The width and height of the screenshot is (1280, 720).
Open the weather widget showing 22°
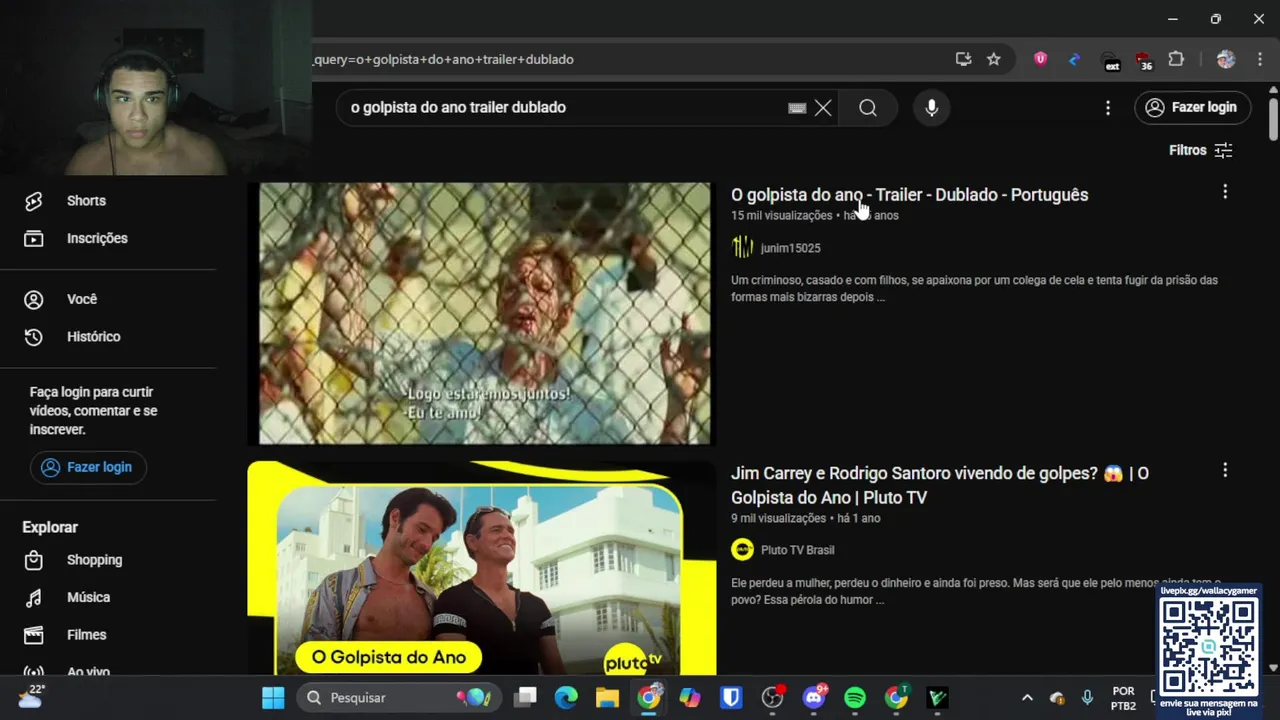click(x=30, y=697)
